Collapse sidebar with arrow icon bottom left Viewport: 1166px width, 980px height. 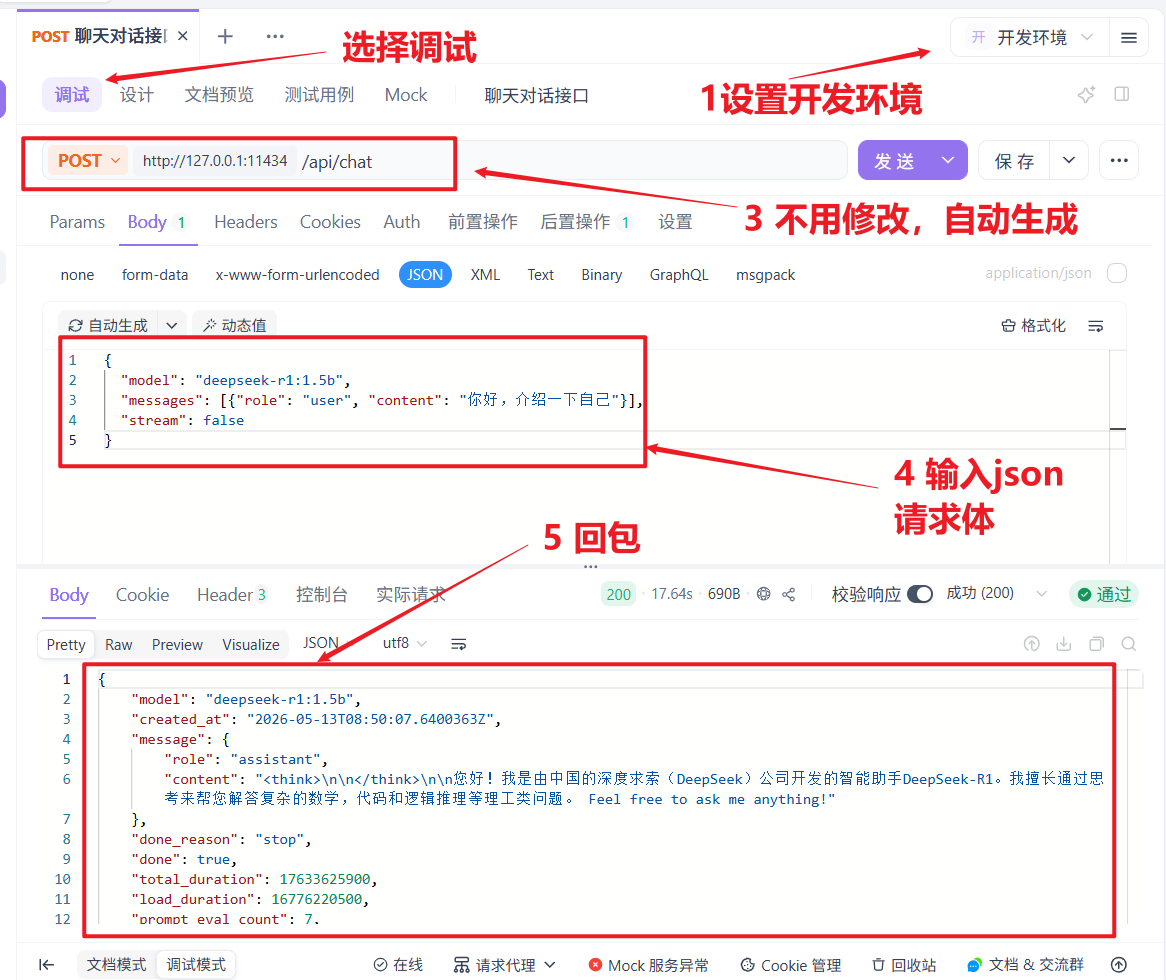click(x=47, y=964)
